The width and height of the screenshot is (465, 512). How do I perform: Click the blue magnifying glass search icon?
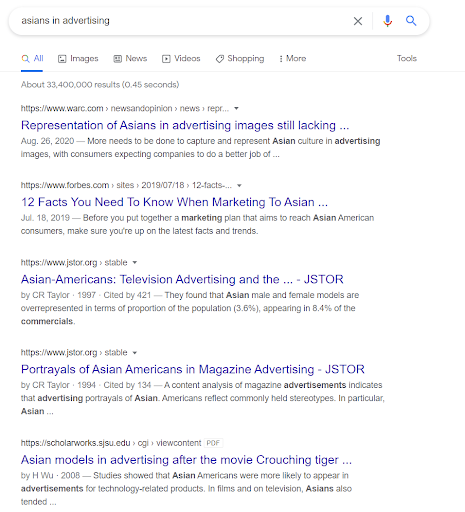[411, 21]
